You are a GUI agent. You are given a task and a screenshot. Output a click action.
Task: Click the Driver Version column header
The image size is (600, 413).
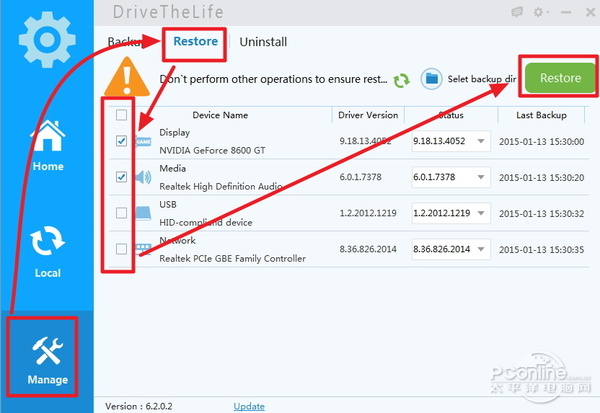(x=368, y=115)
